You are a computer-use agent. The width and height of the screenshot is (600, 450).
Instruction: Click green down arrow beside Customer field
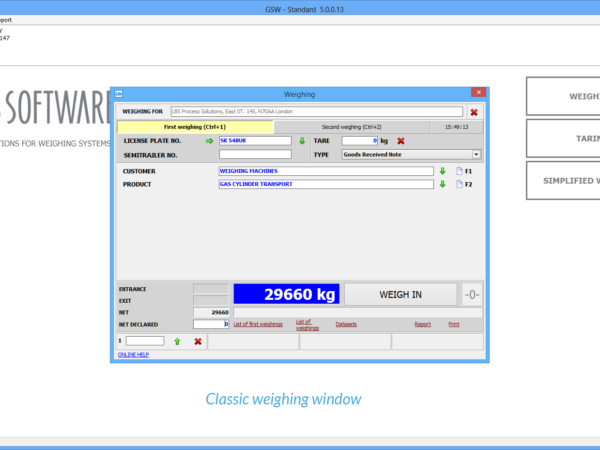442,171
